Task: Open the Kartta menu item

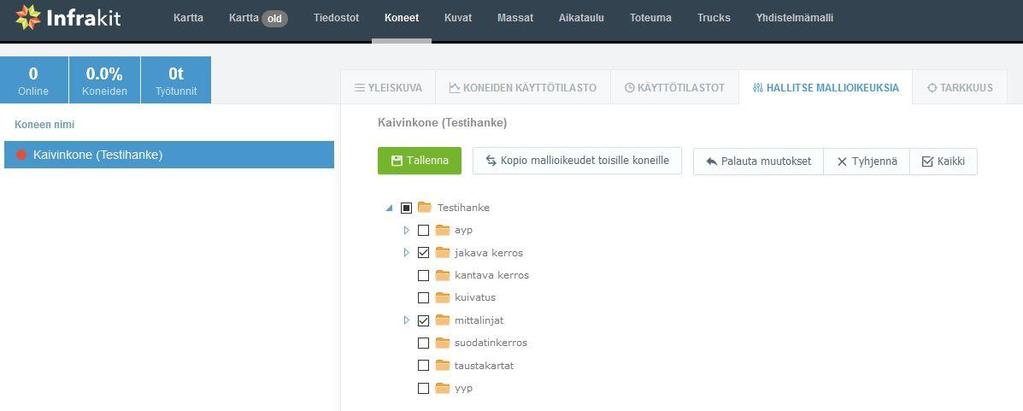Action: (189, 18)
